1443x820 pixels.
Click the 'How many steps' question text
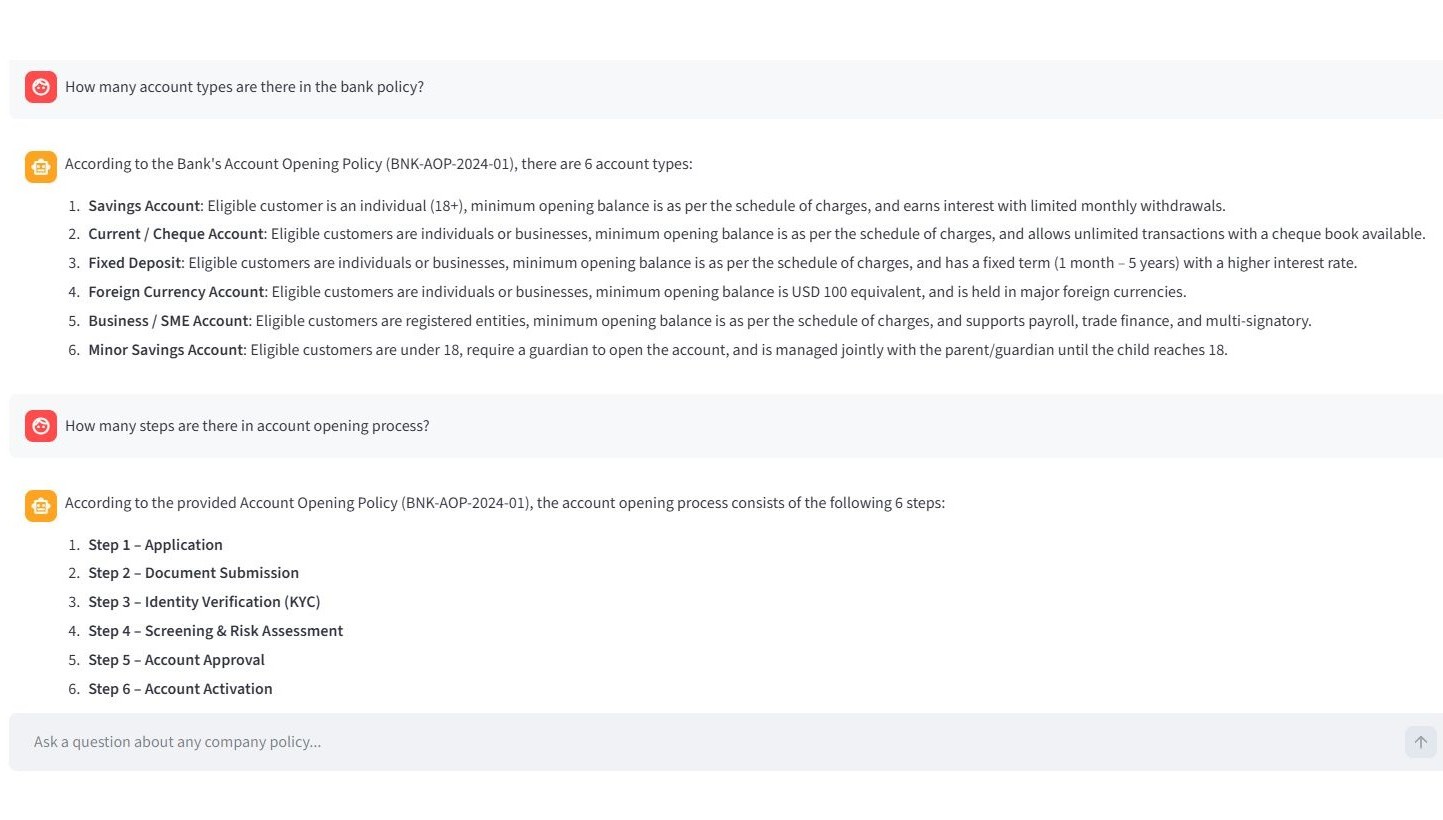[247, 426]
